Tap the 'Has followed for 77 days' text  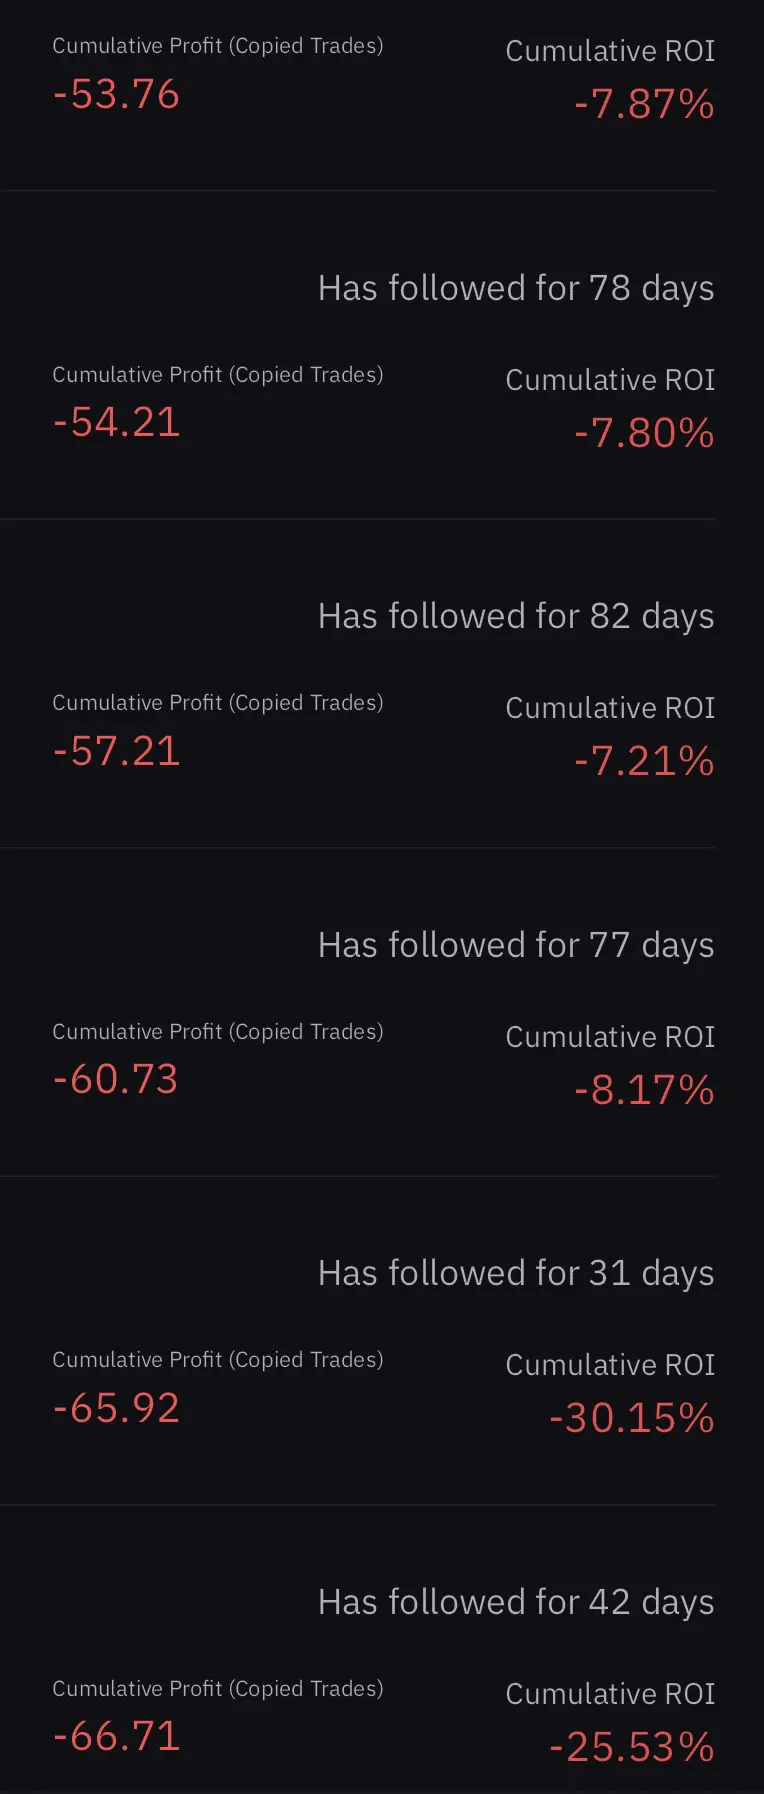tap(516, 945)
